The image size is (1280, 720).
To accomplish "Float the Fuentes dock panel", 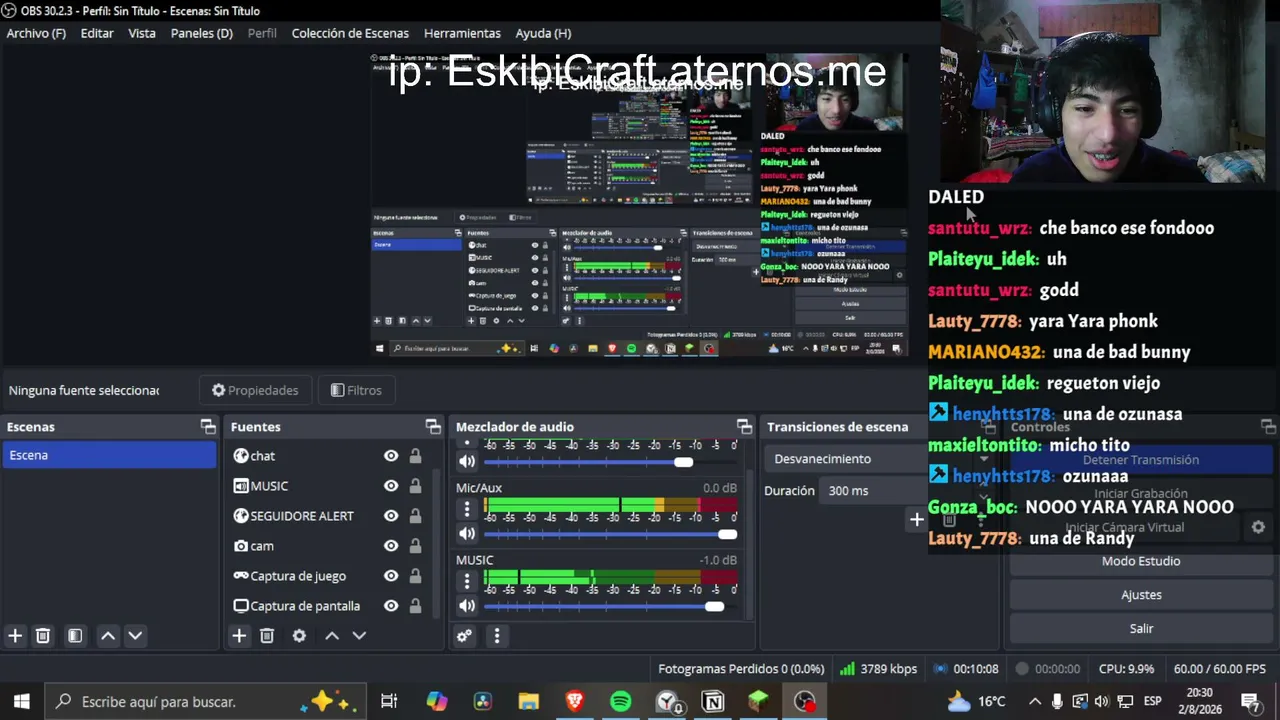I will pos(433,427).
